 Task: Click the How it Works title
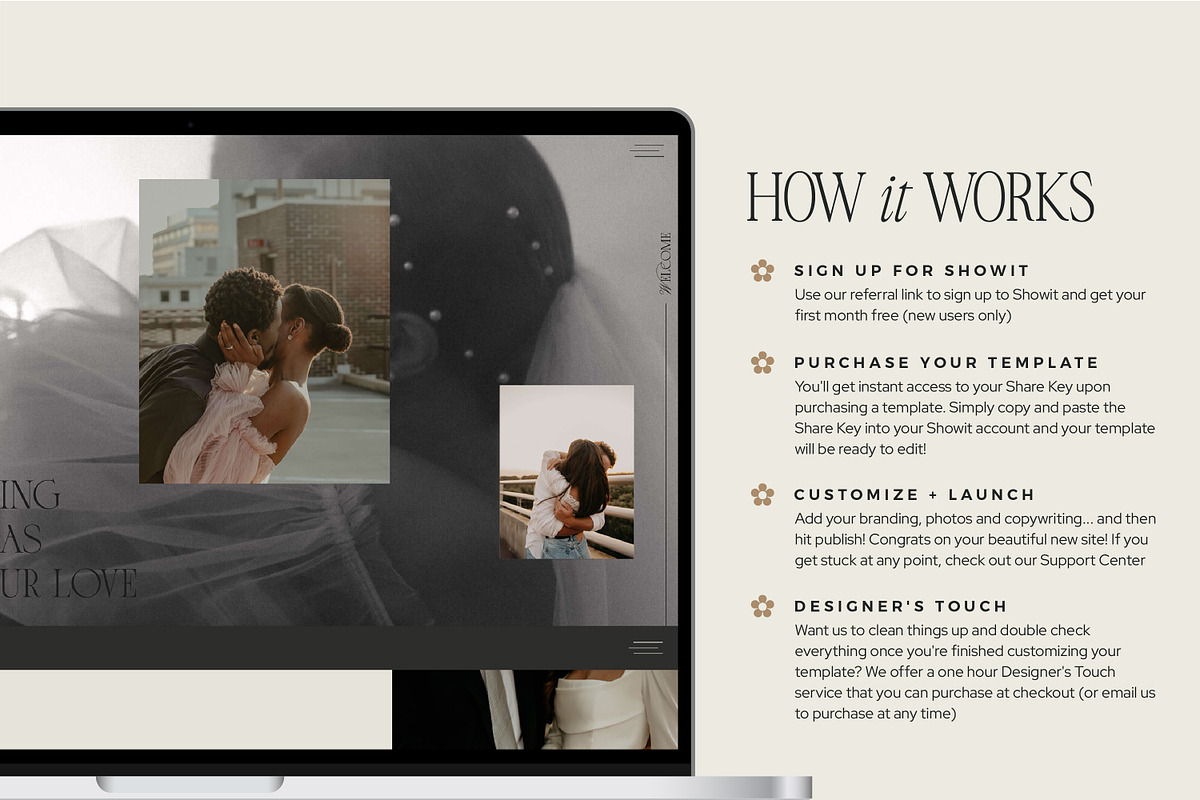click(920, 197)
